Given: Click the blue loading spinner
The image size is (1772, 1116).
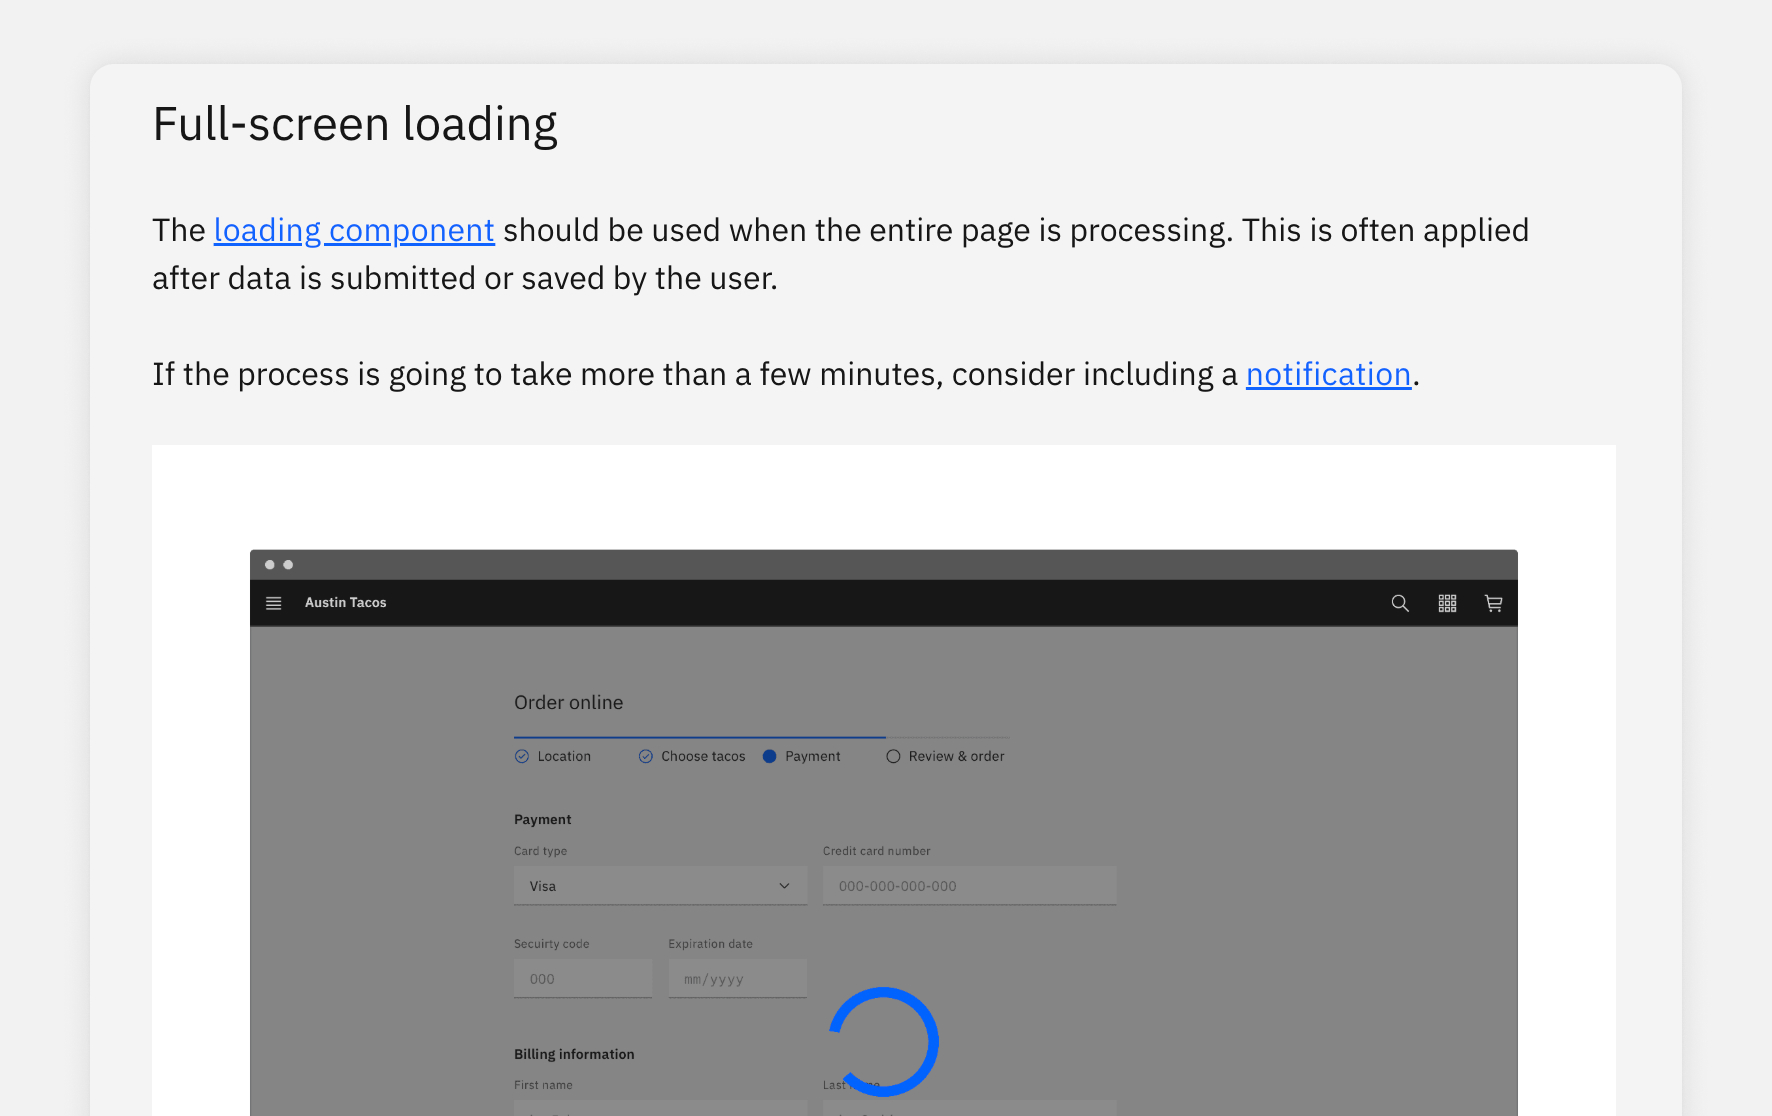Looking at the screenshot, I should click(x=884, y=1042).
